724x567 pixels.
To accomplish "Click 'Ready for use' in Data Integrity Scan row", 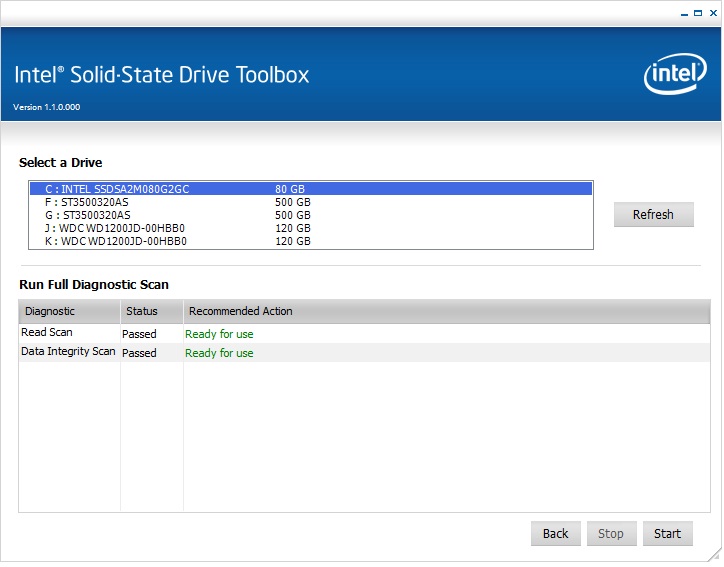I will 219,353.
